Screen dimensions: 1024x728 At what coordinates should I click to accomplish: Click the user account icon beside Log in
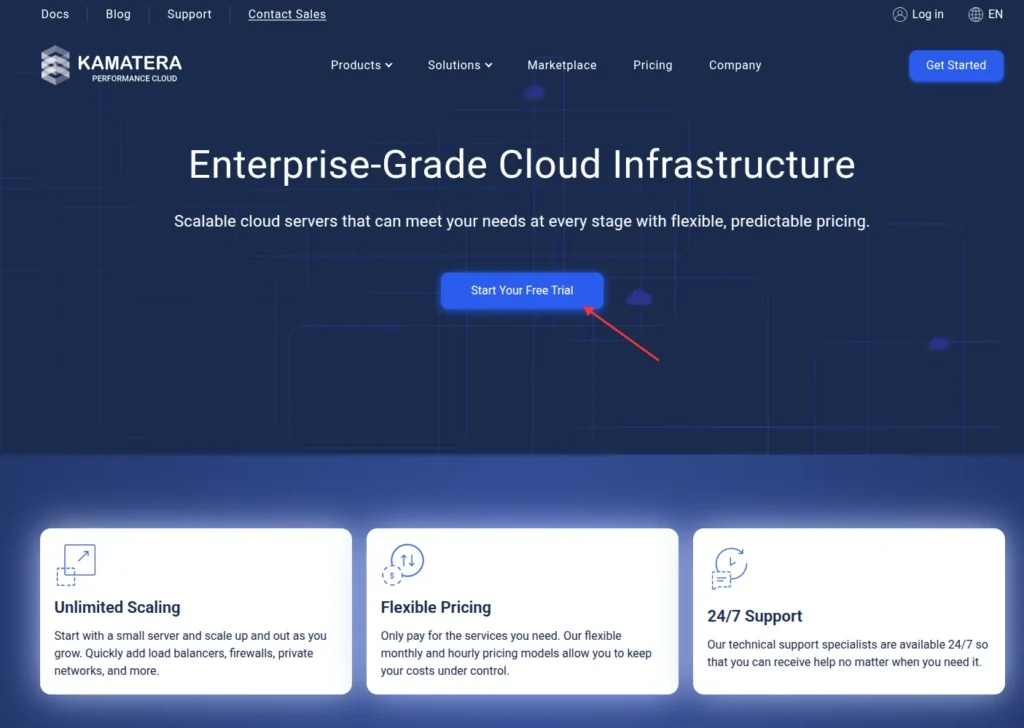pyautogui.click(x=900, y=14)
